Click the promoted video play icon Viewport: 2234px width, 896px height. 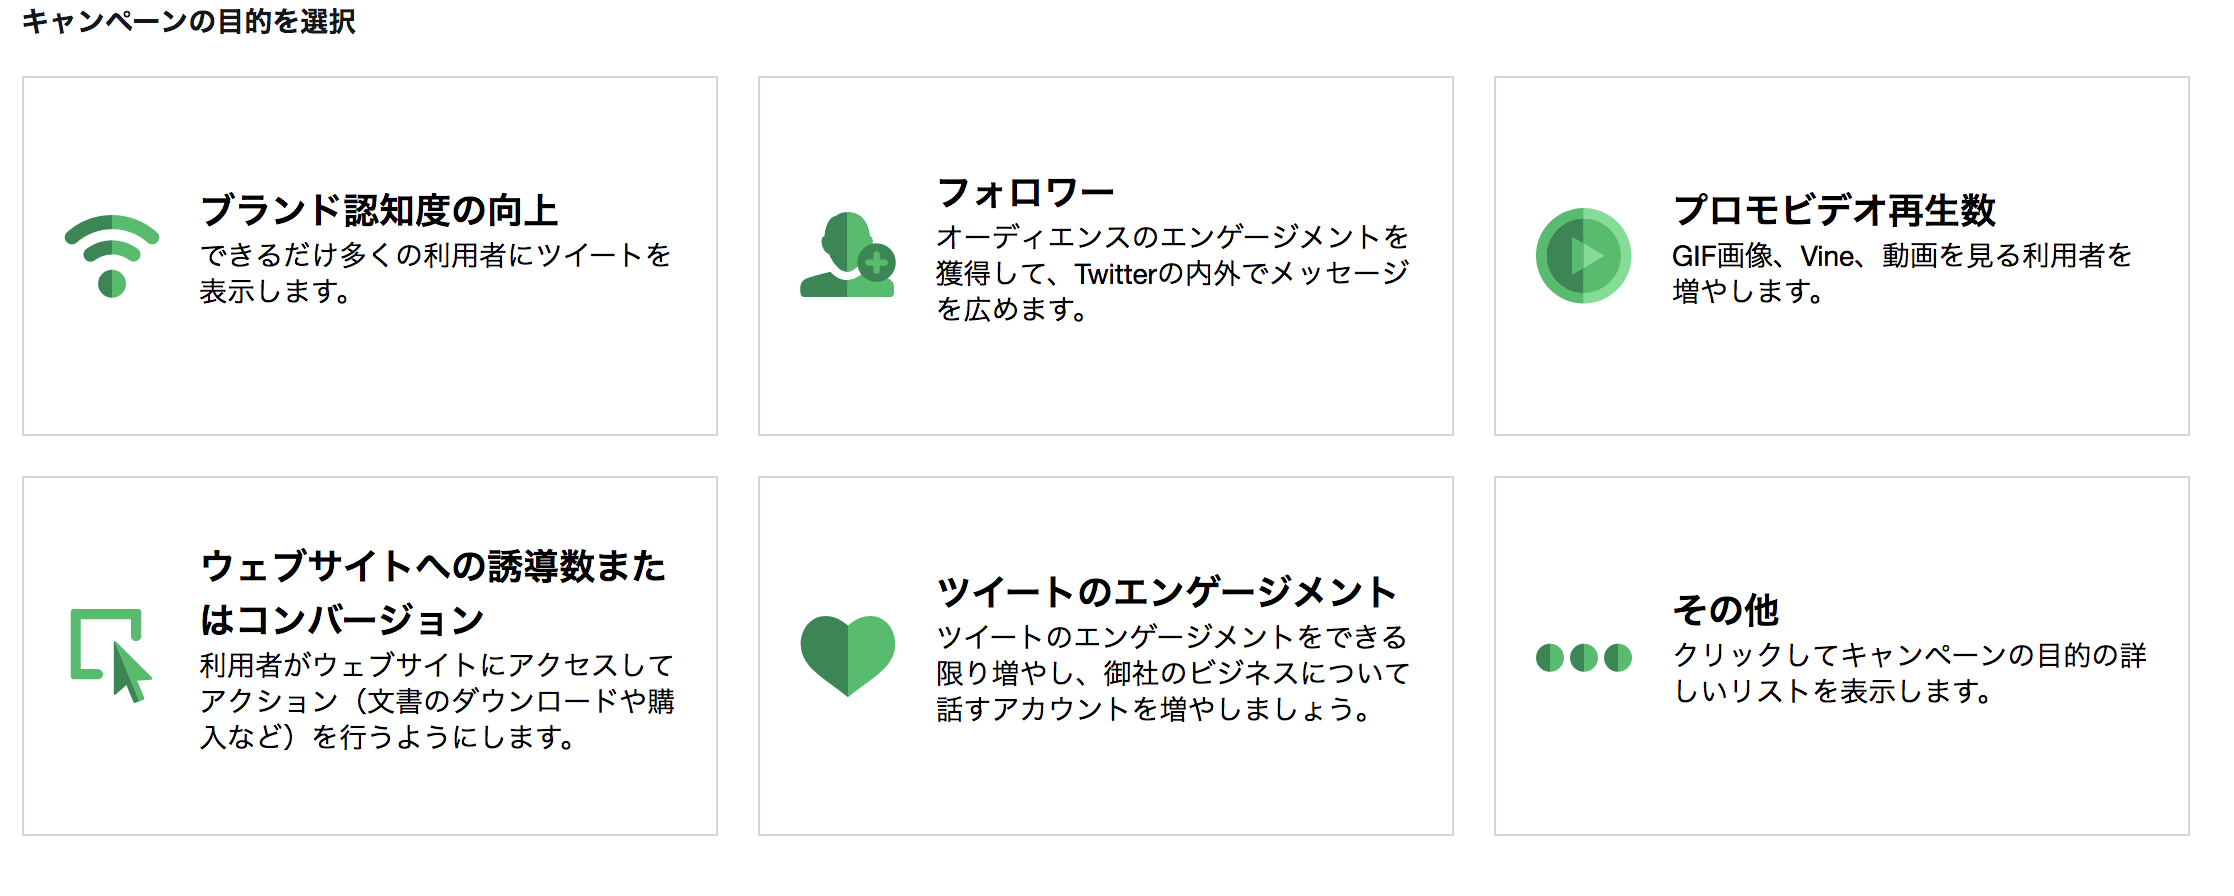[1583, 256]
